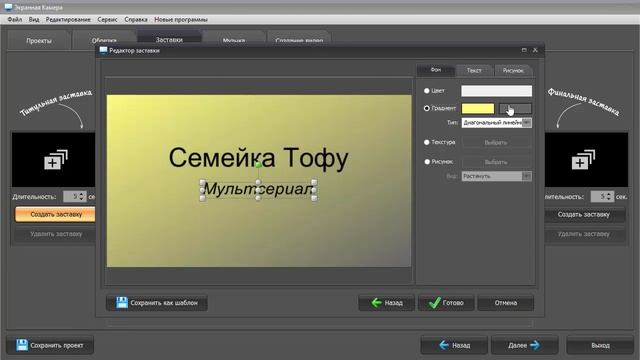Pick the yellow gradient start color swatch
Image resolution: width=640 pixels, height=360 pixels.
[478, 108]
